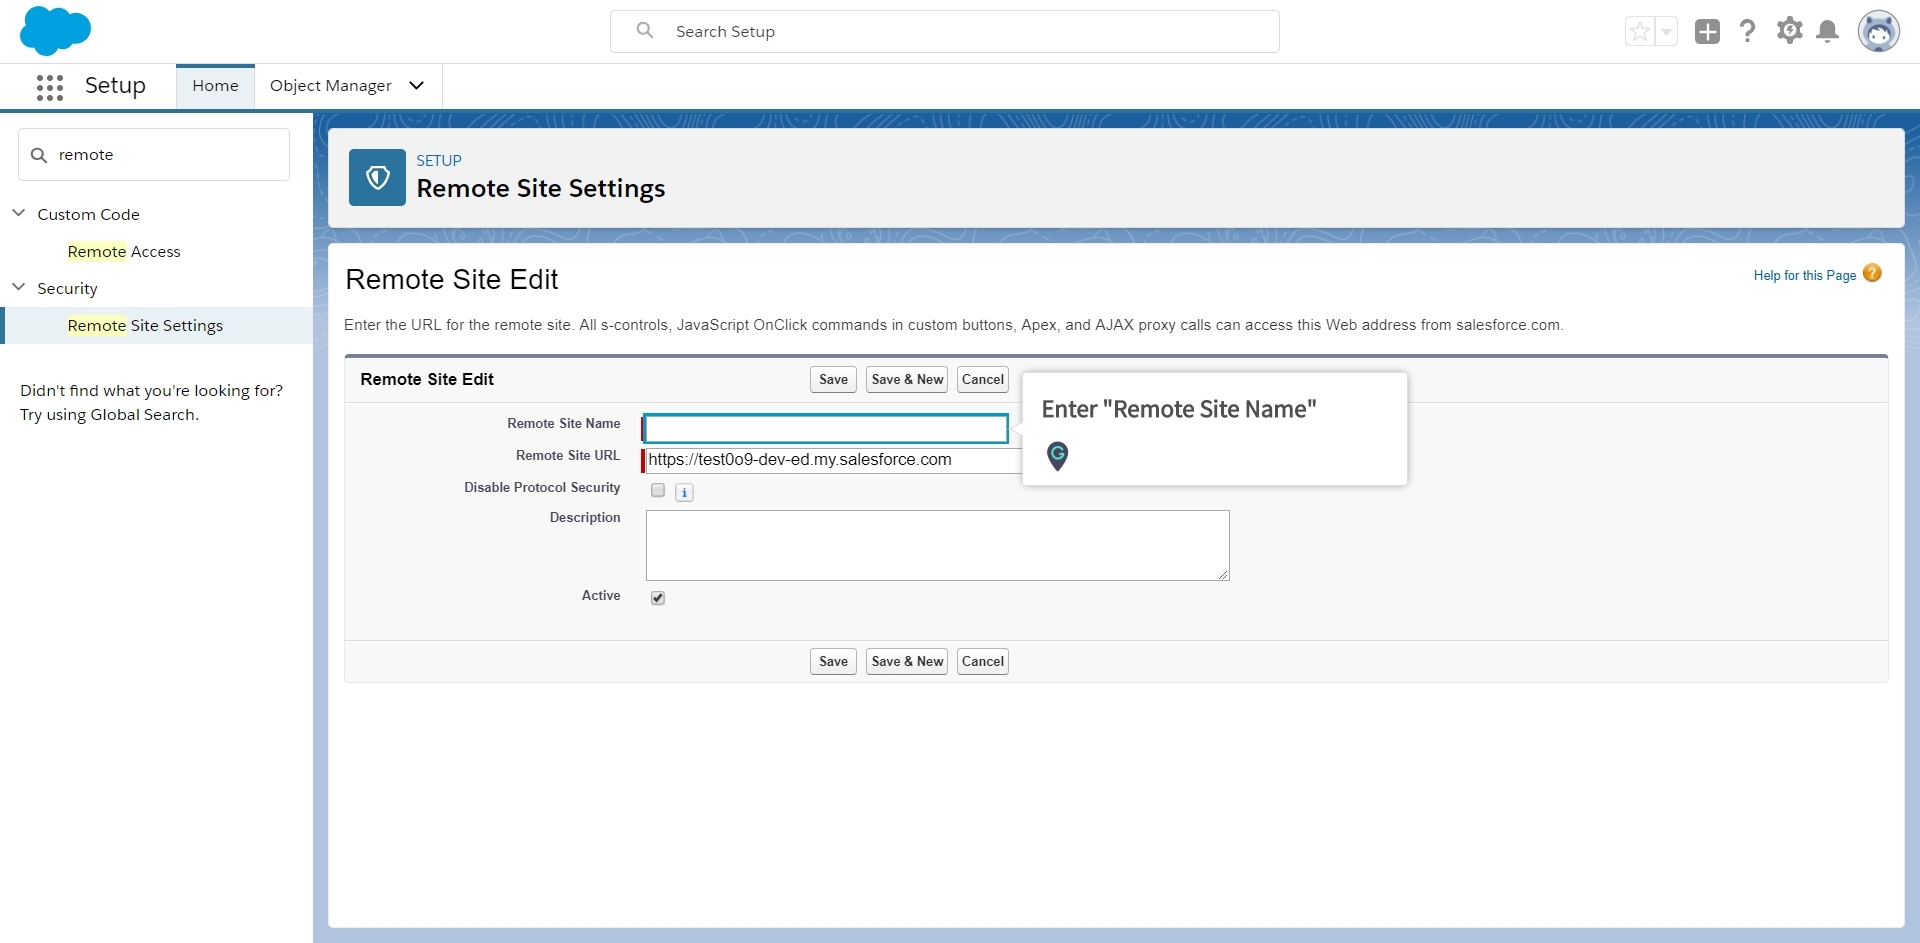
Task: Click the Setup app name label
Action: pos(115,86)
